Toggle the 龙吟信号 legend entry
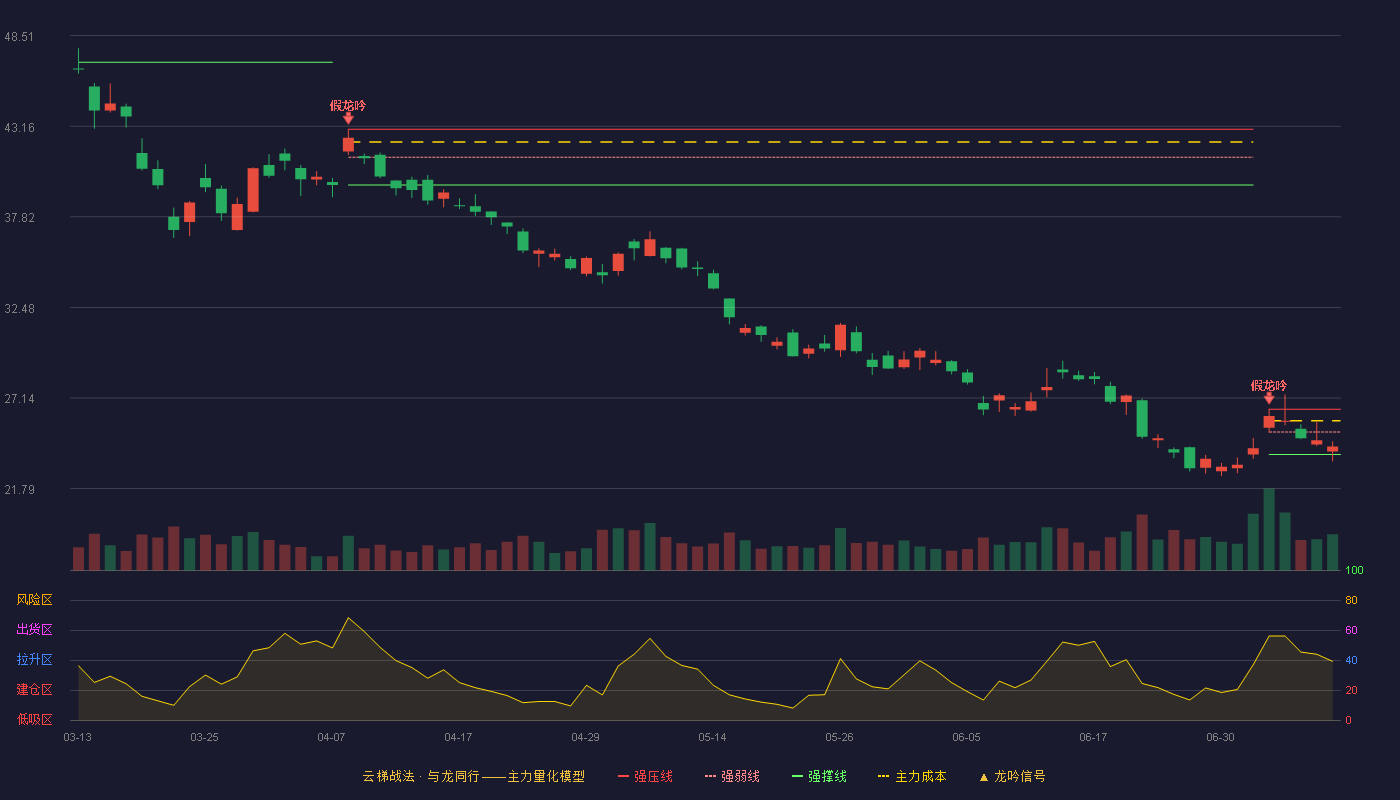 (x=1012, y=776)
